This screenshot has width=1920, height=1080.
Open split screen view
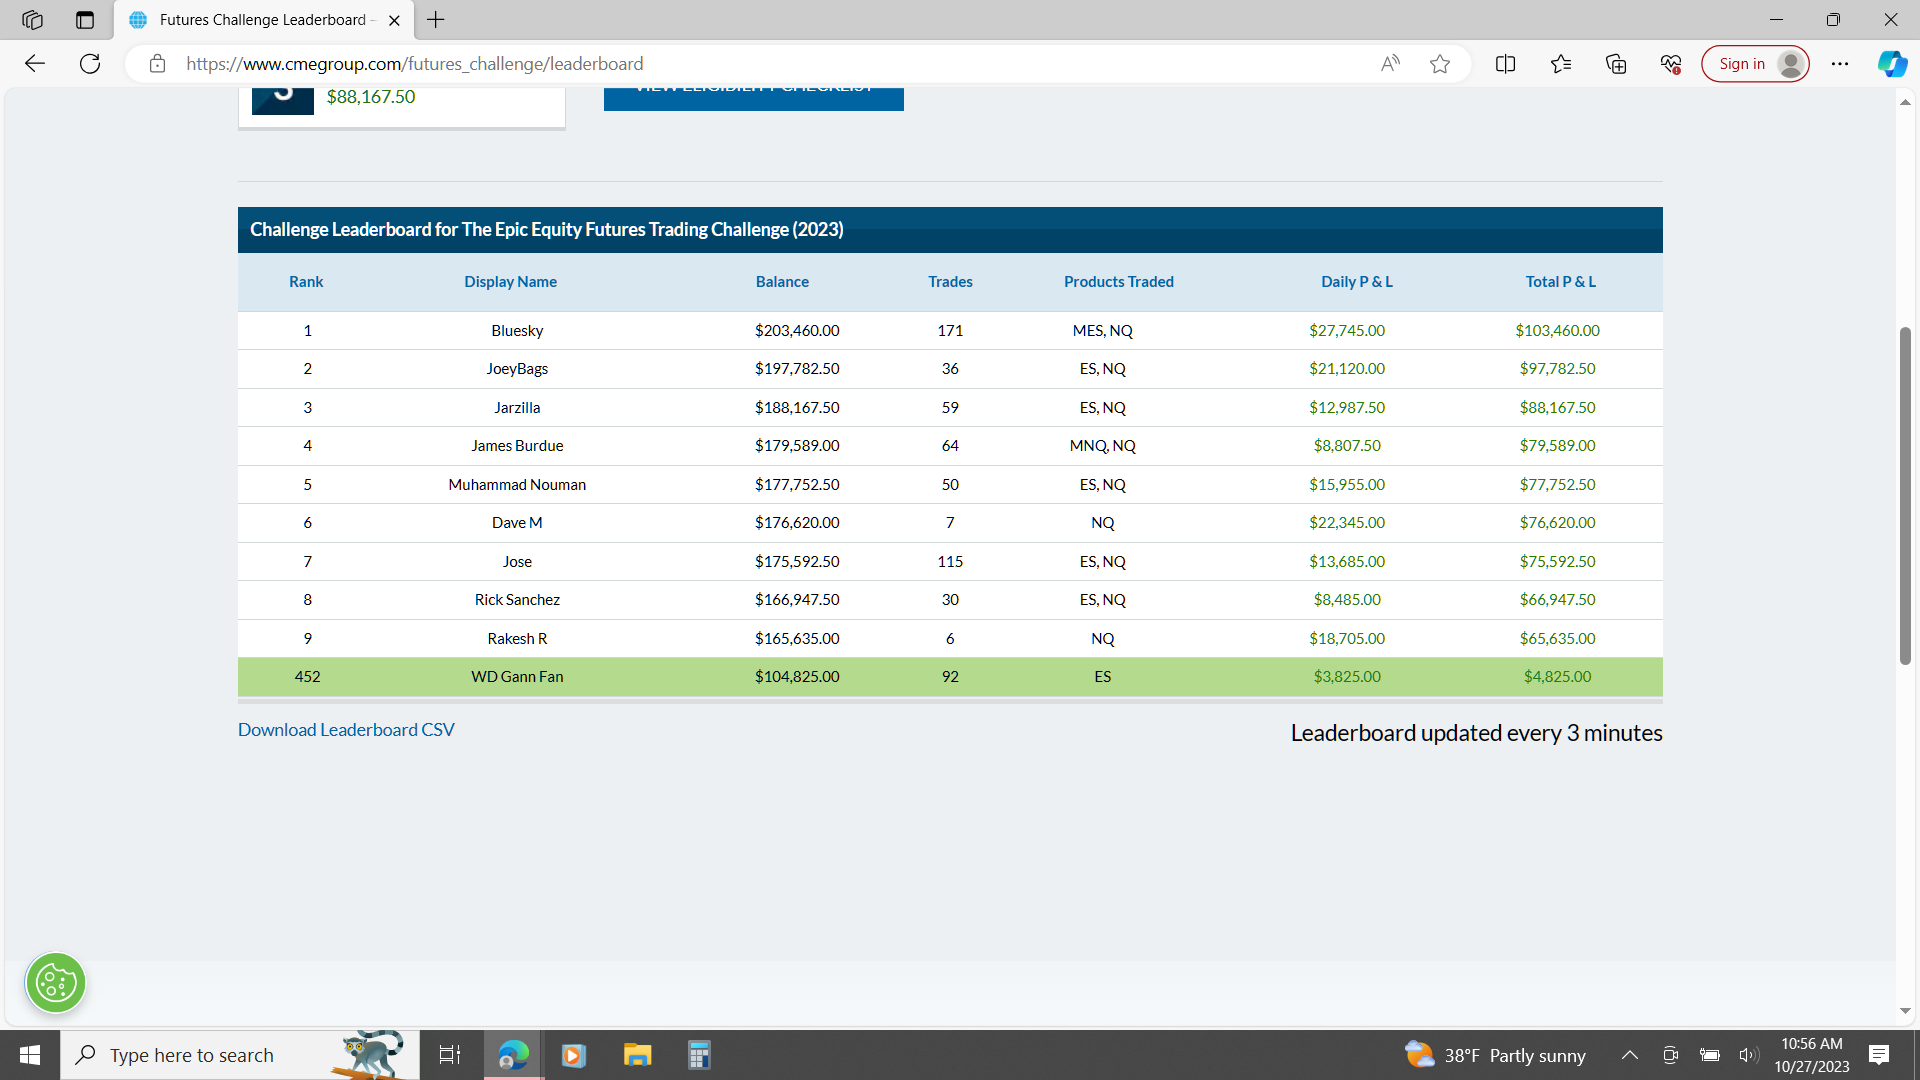coord(1505,64)
